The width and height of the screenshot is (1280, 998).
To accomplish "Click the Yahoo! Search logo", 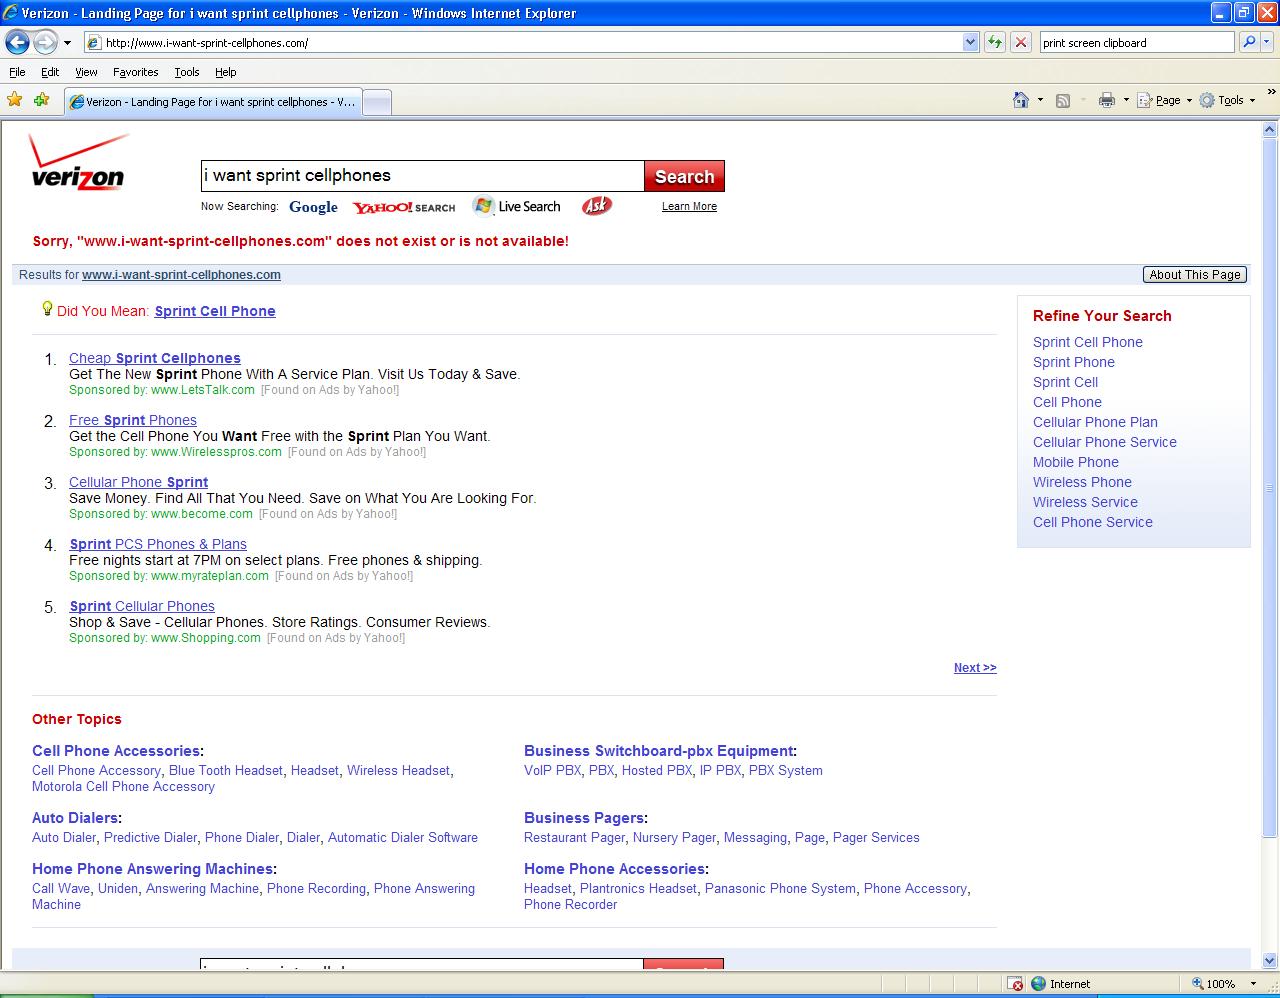I will tap(403, 207).
